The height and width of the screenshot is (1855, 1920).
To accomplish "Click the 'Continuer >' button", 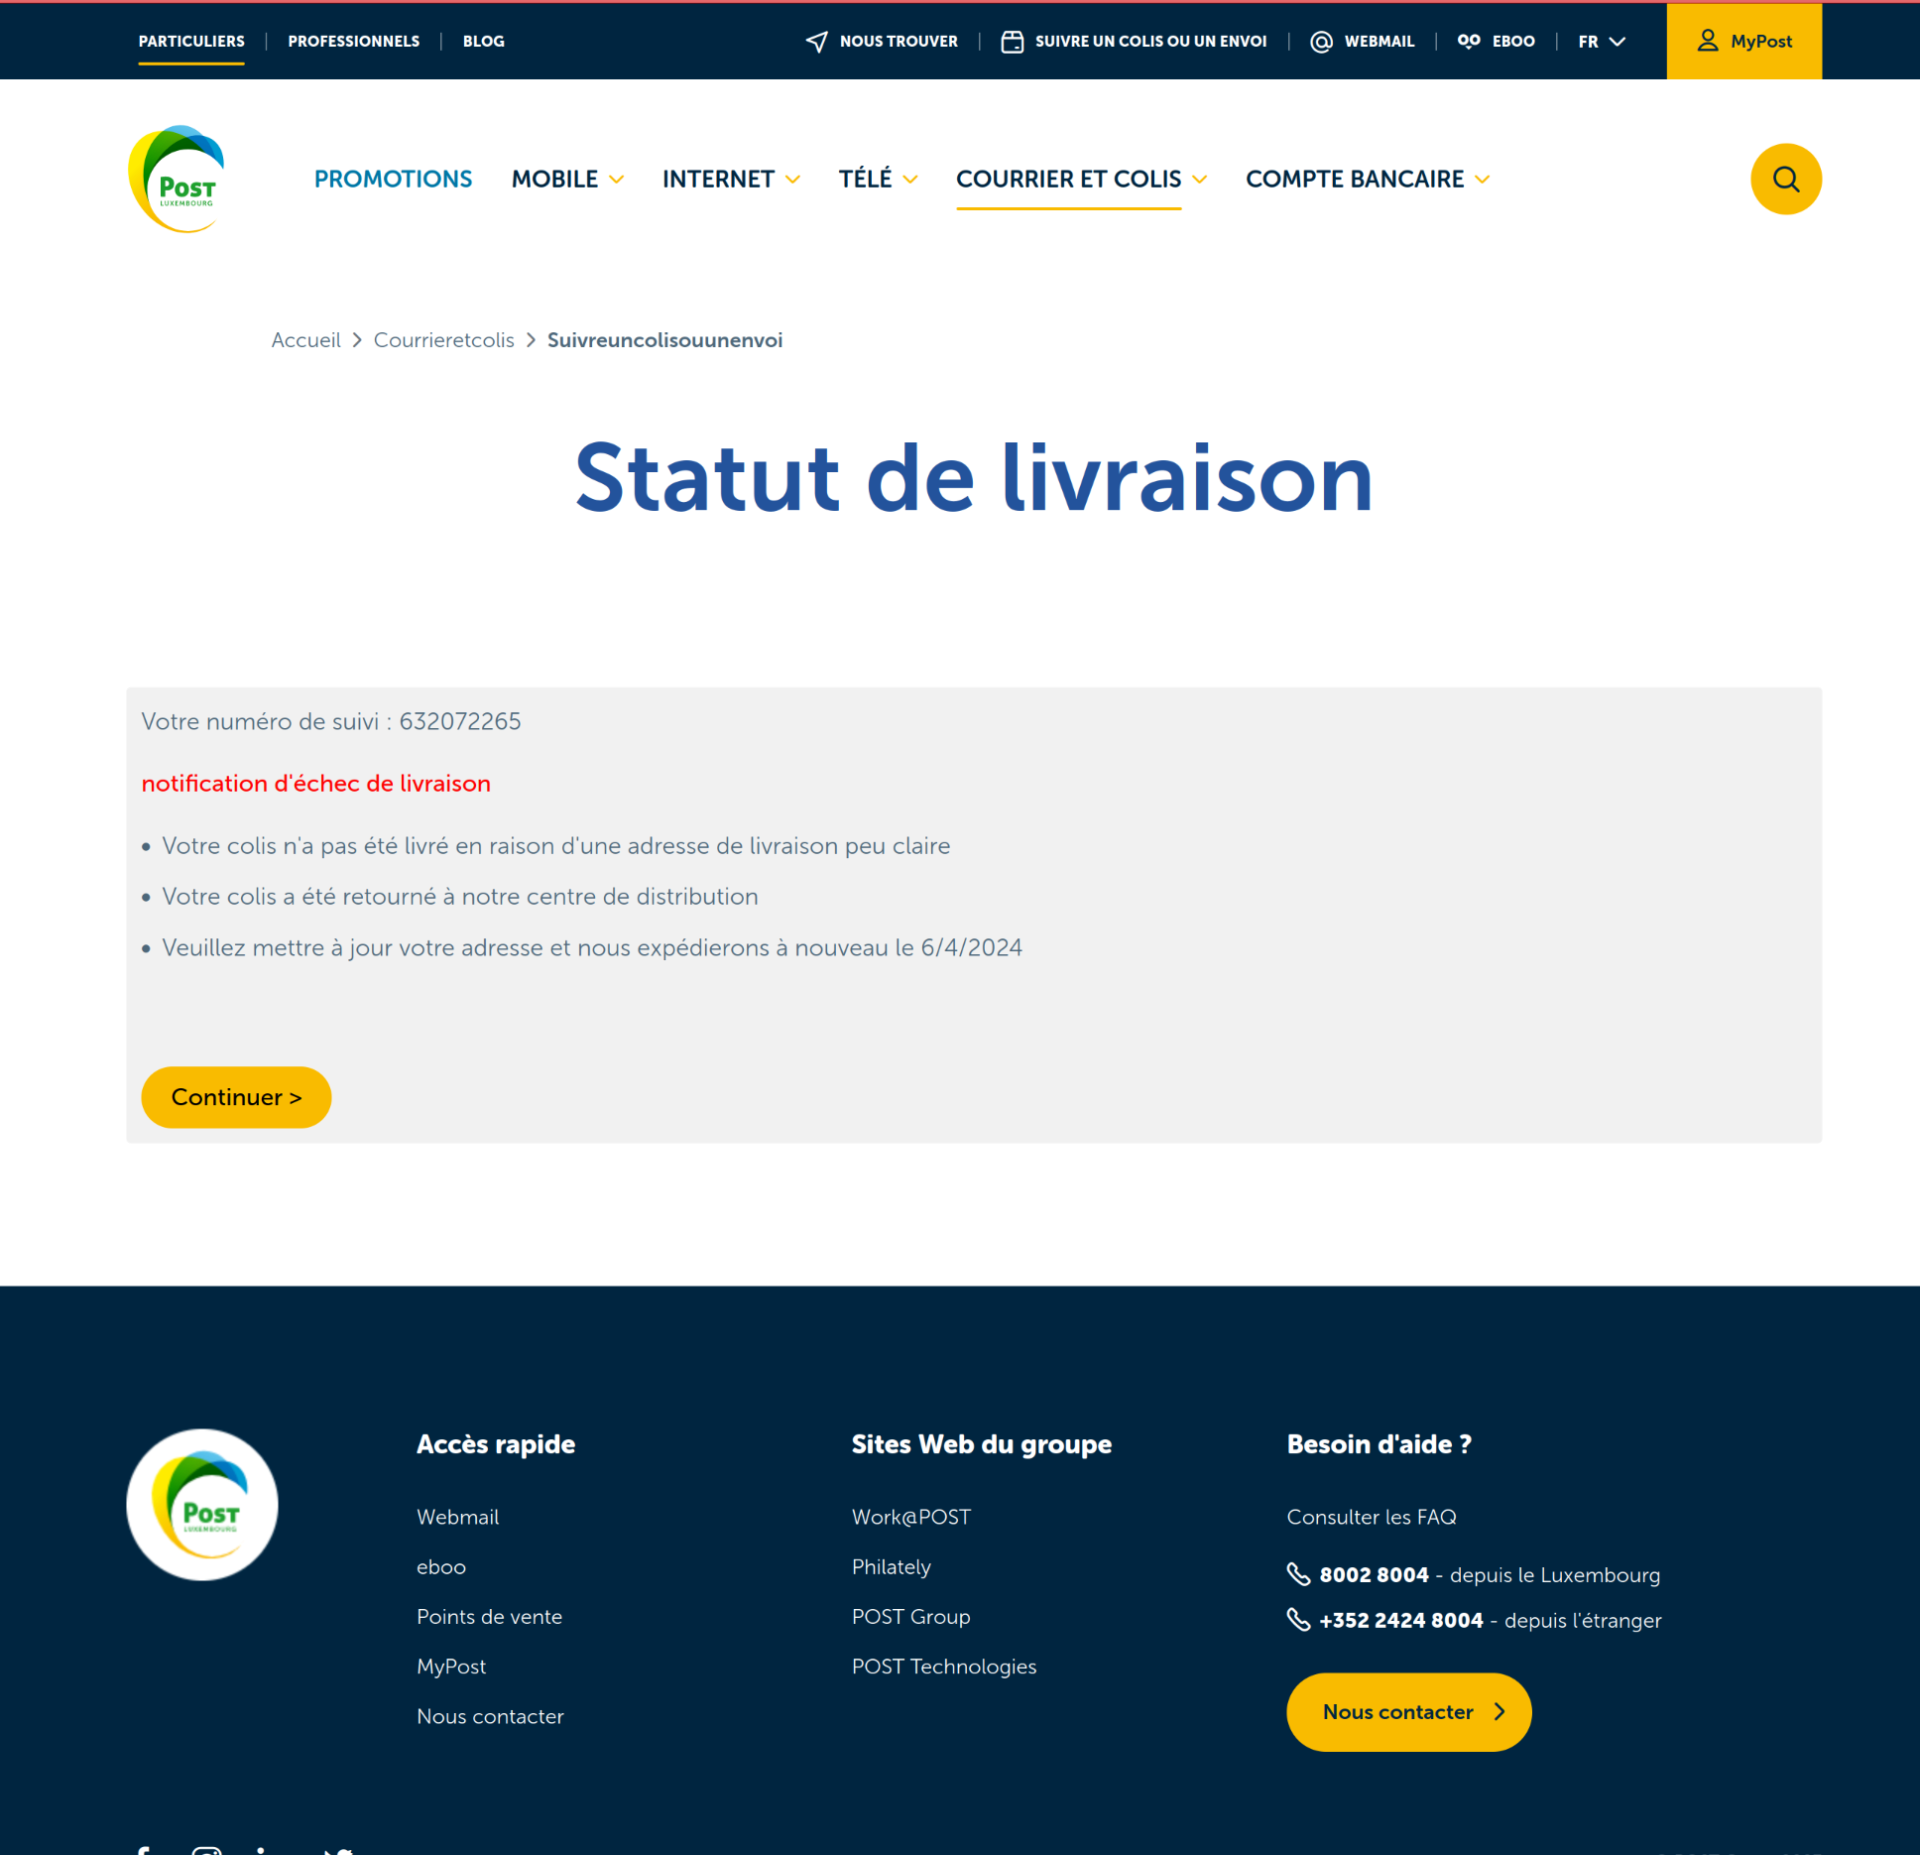I will [235, 1097].
